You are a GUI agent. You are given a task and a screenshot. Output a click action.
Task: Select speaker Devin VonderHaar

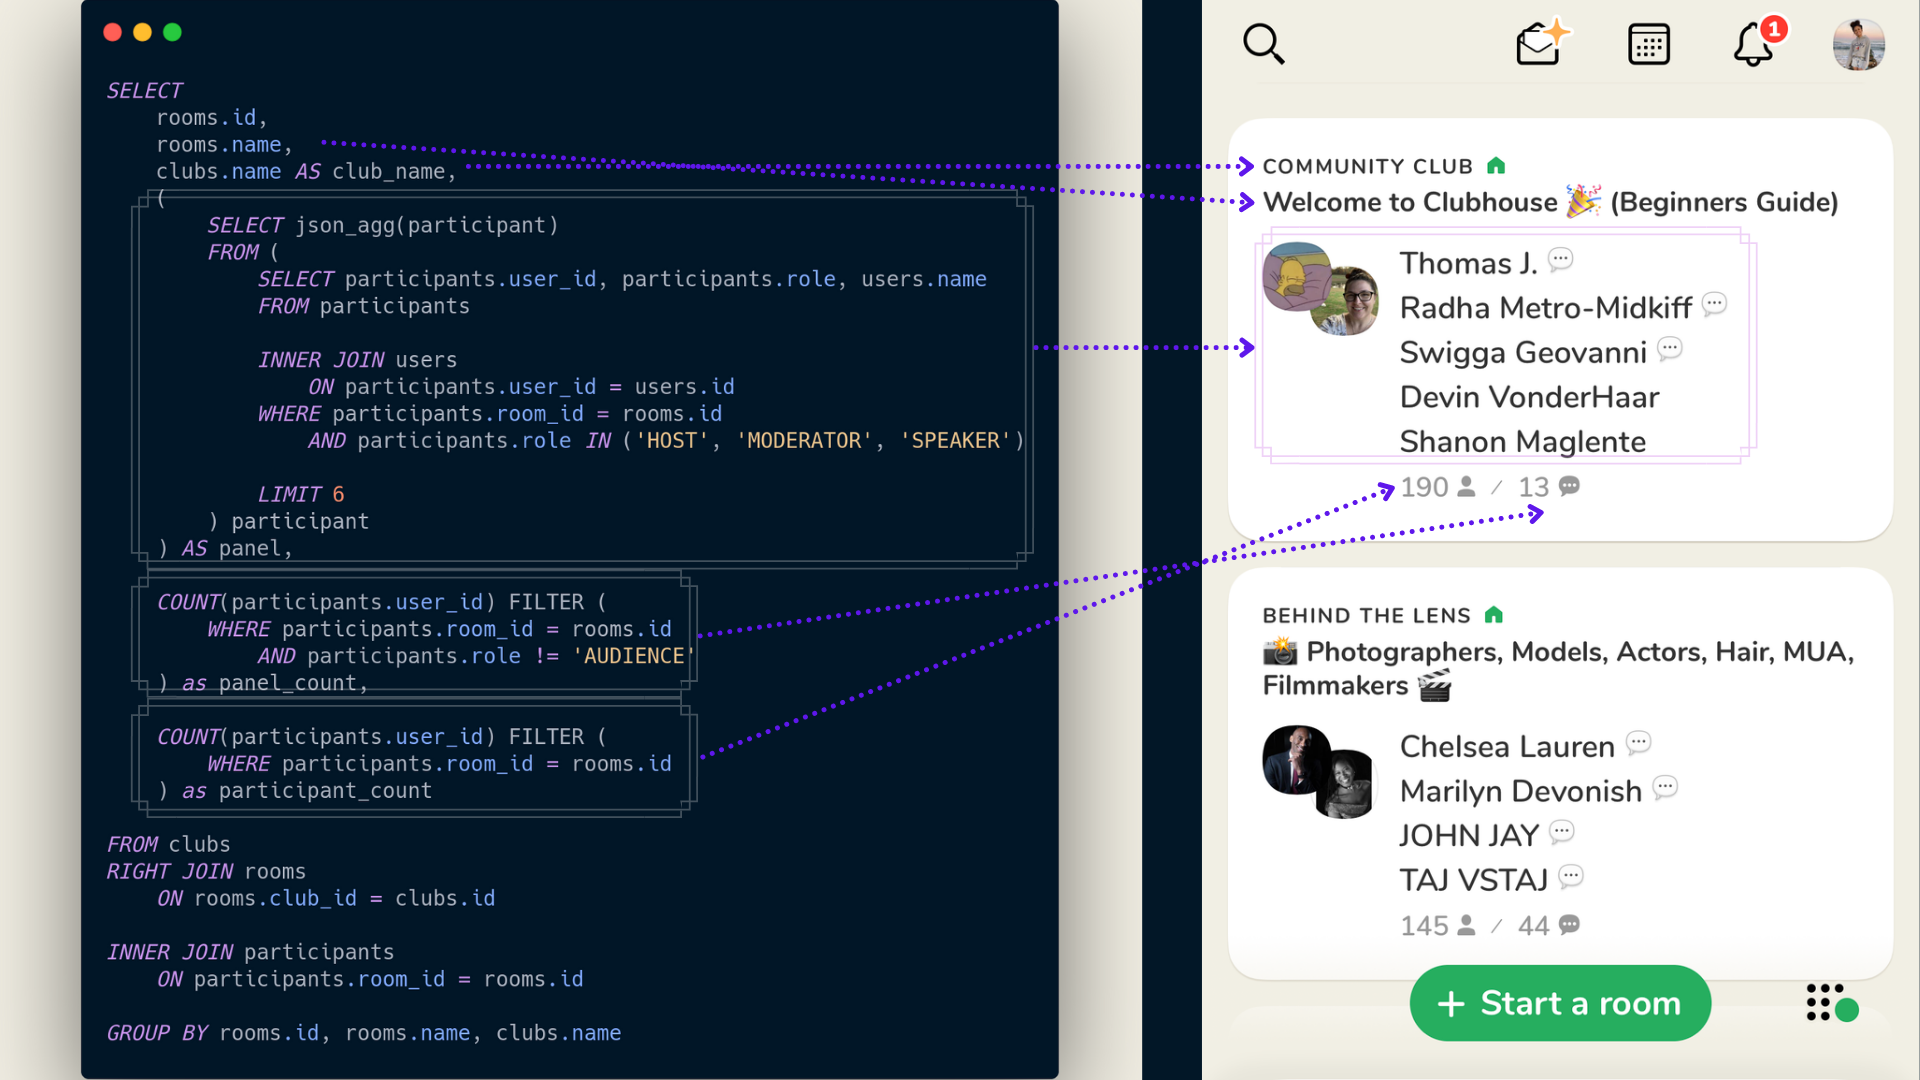pyautogui.click(x=1529, y=397)
